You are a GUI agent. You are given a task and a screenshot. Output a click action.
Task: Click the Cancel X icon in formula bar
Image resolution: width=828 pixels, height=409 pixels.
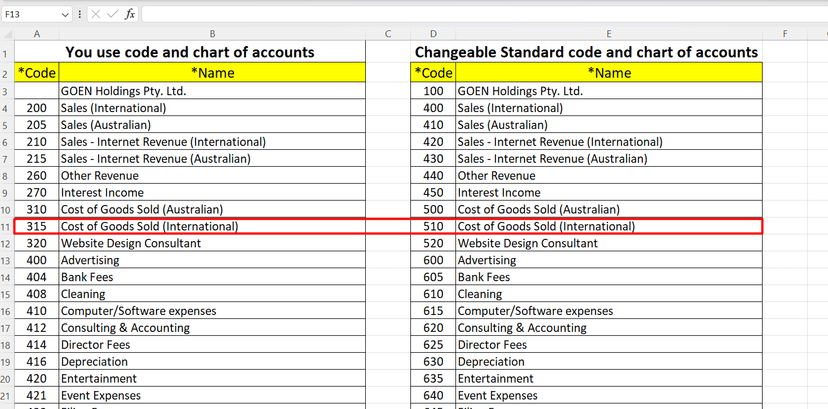click(x=95, y=15)
